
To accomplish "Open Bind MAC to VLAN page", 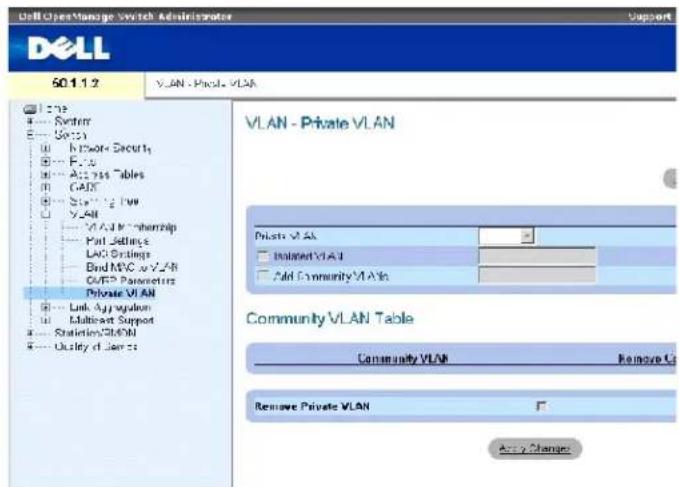I will coord(132,267).
